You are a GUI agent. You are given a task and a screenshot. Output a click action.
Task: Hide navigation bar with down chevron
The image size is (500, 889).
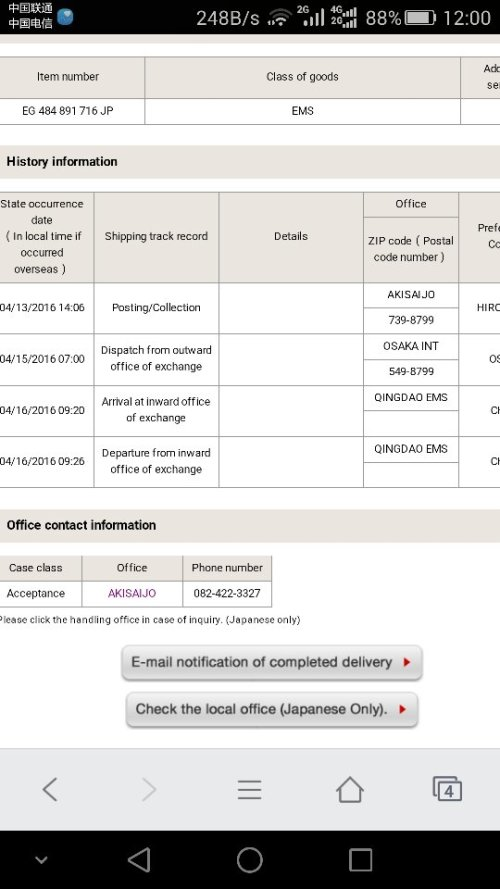click(x=41, y=860)
